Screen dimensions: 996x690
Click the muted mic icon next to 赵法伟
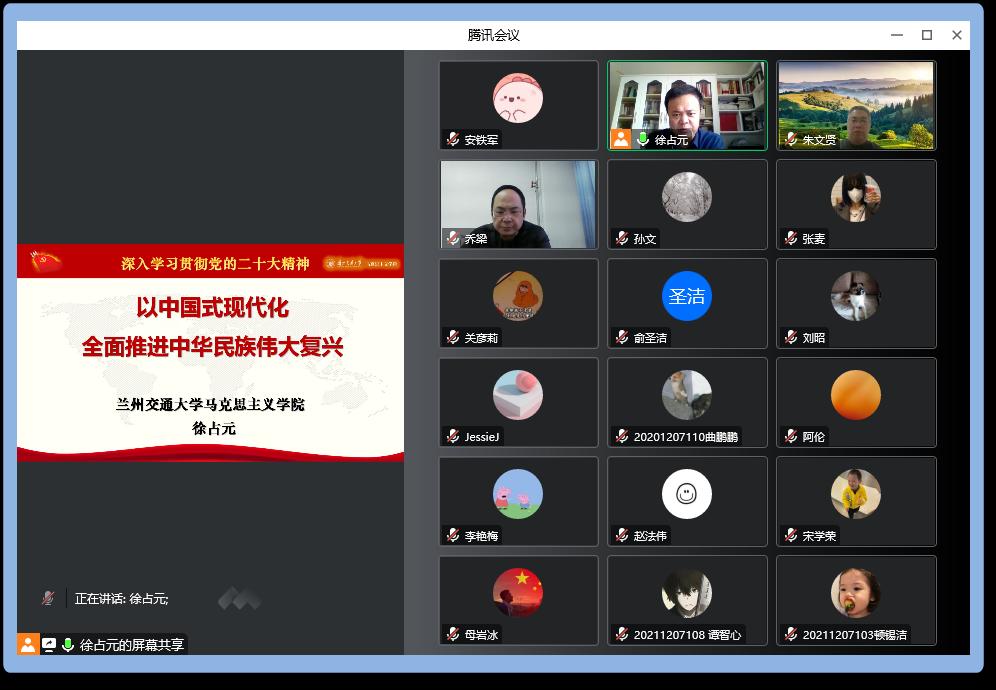click(x=622, y=536)
